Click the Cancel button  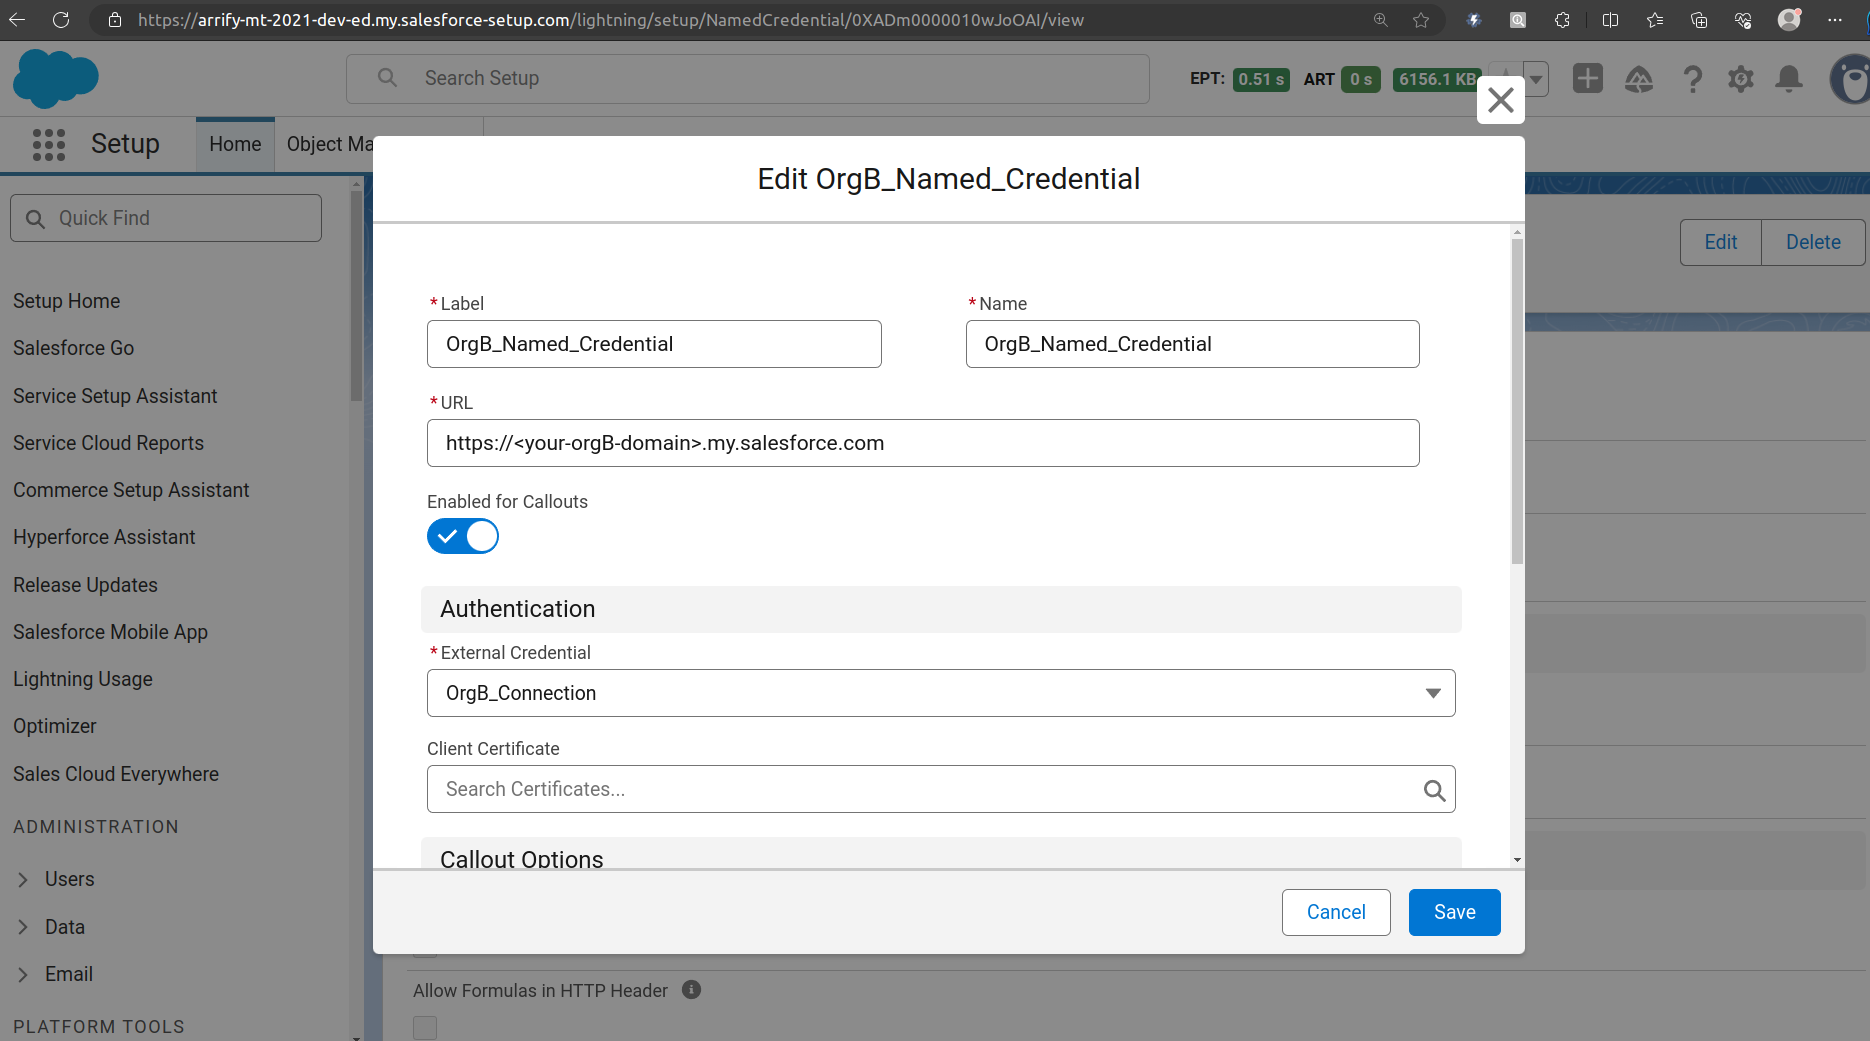pos(1335,912)
